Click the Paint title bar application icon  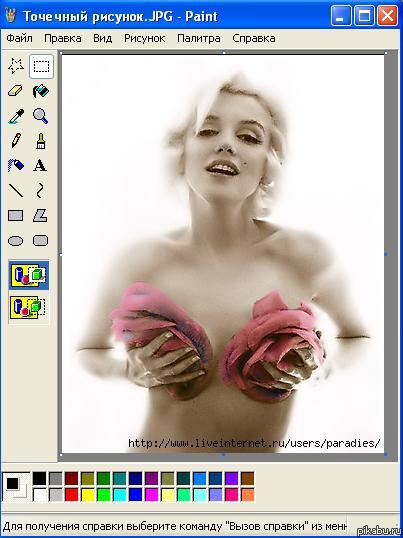coord(11,16)
